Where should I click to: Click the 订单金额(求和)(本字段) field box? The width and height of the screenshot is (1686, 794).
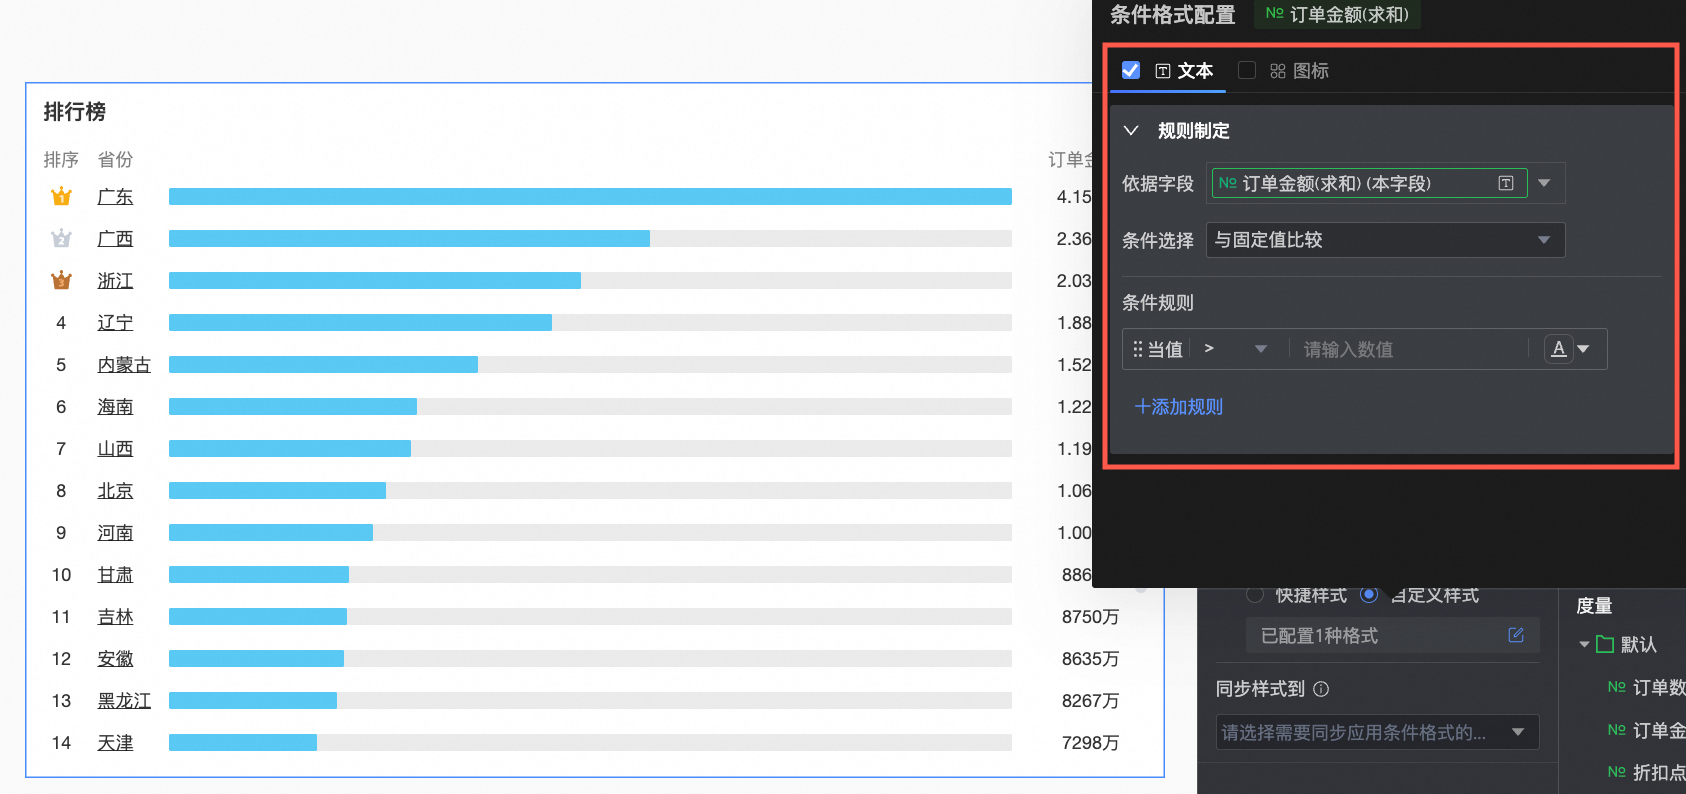pyautogui.click(x=1369, y=183)
